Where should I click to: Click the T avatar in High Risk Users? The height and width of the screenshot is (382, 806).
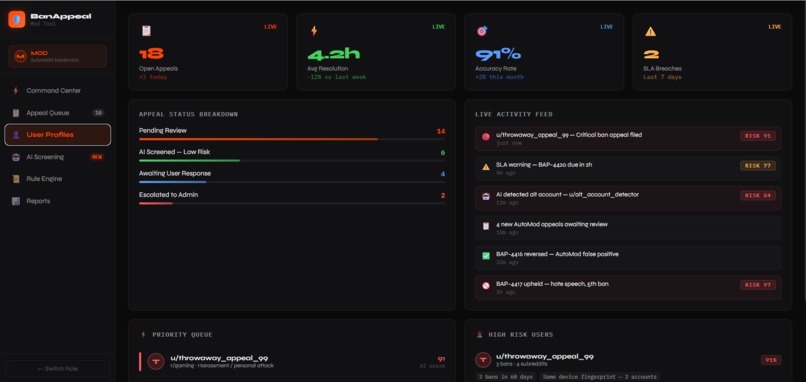483,360
